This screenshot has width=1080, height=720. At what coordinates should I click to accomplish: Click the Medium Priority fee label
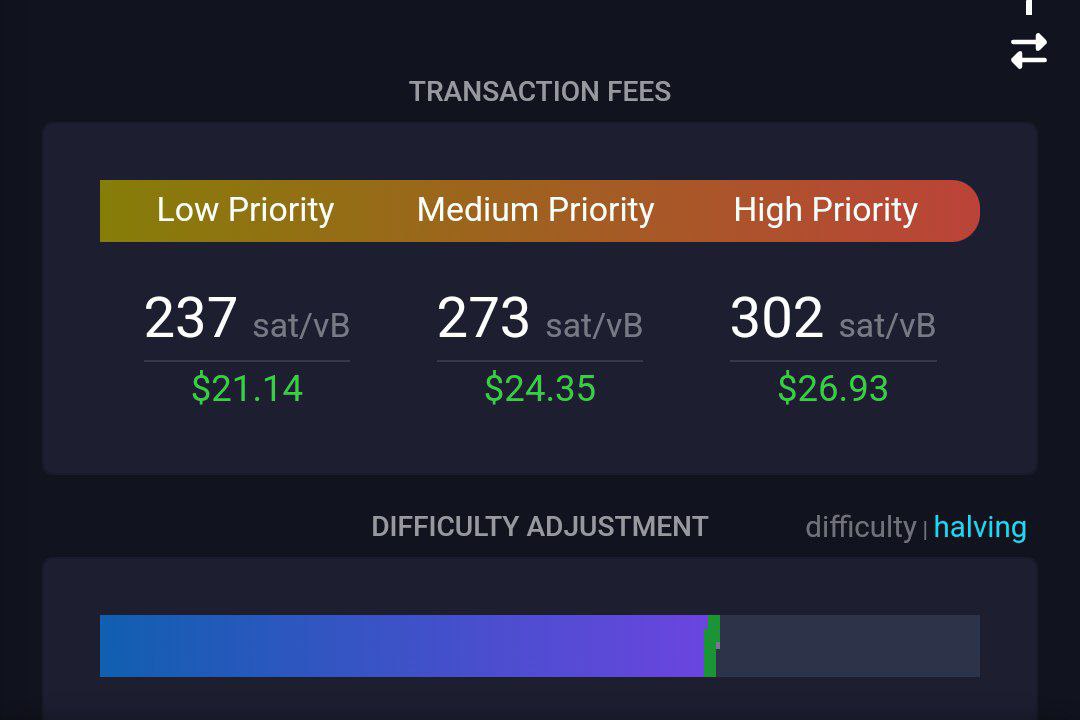[535, 209]
